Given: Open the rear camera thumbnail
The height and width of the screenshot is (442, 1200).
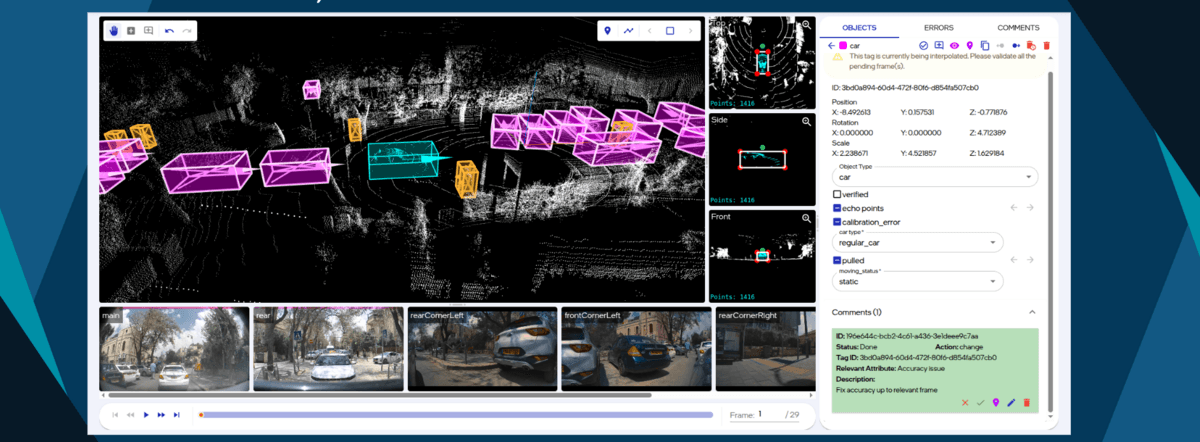Looking at the screenshot, I should pyautogui.click(x=327, y=349).
